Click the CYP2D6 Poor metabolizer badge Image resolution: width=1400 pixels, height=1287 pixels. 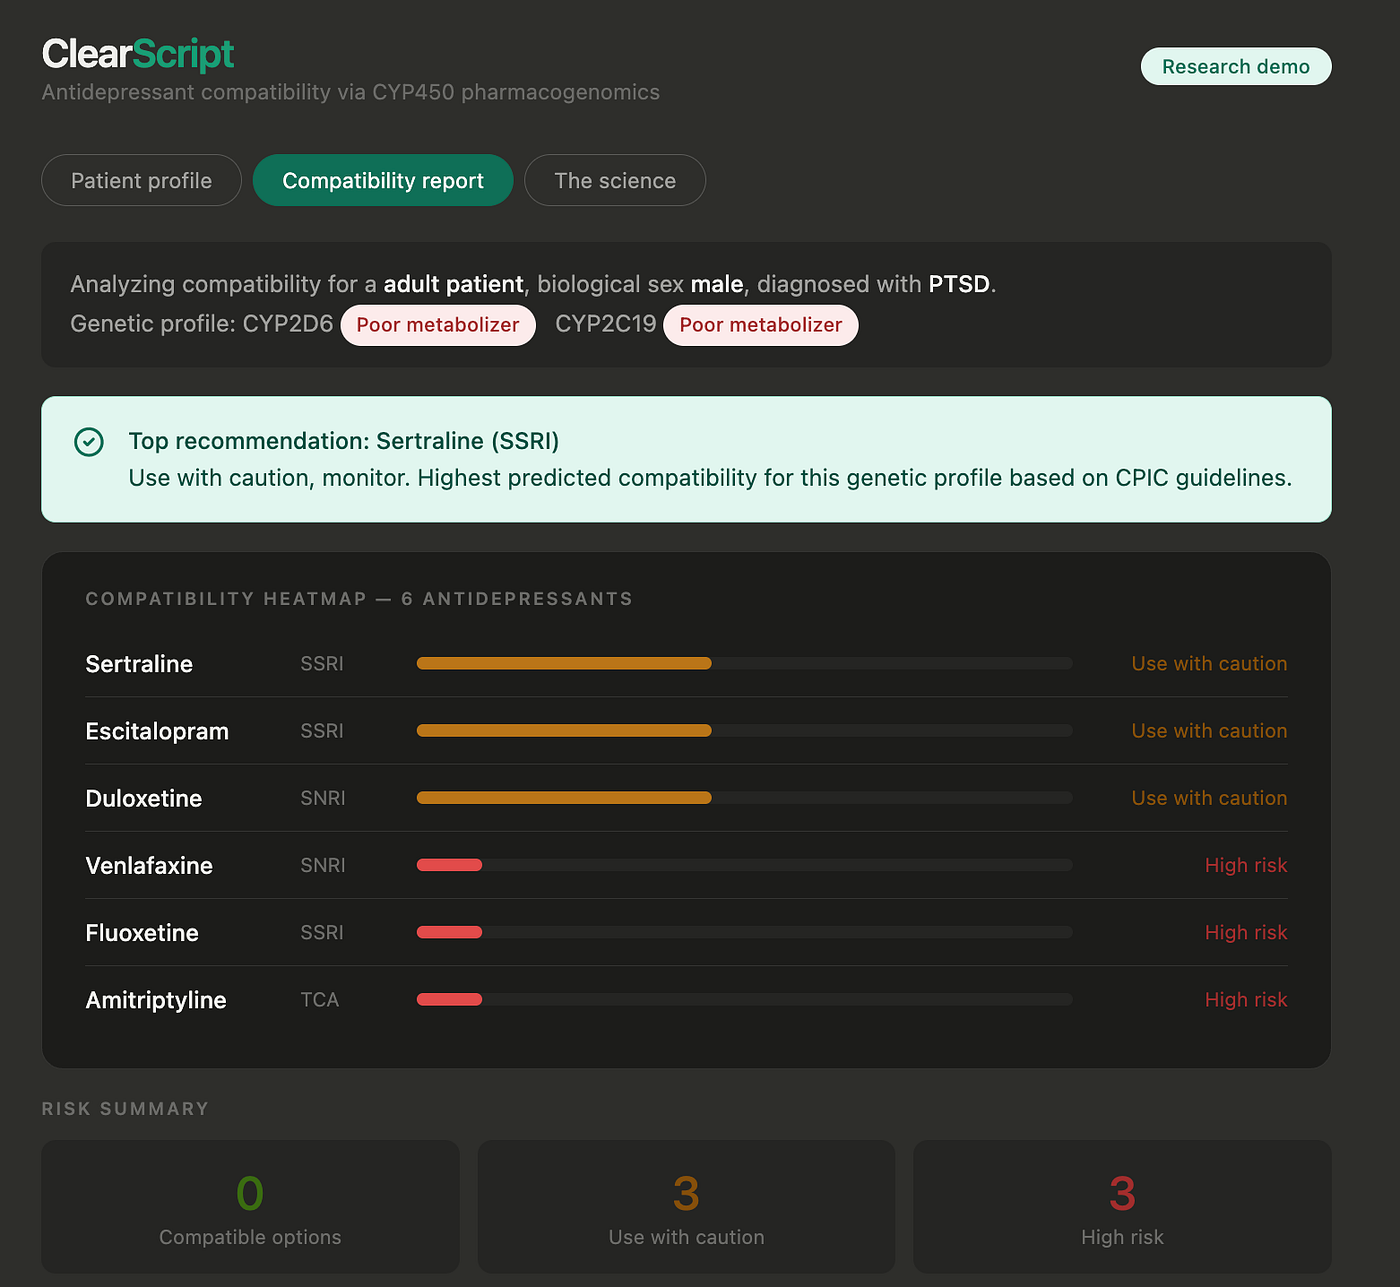438,325
